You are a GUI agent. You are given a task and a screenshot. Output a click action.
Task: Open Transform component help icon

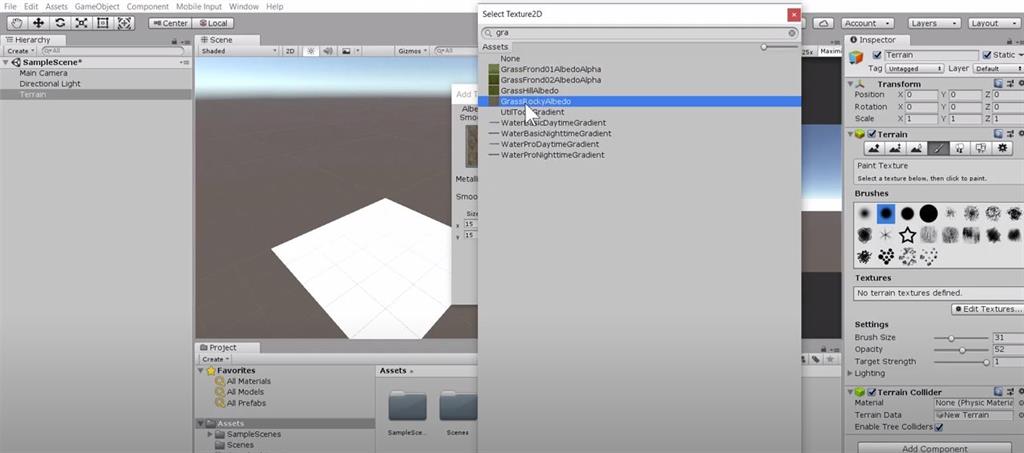[999, 84]
